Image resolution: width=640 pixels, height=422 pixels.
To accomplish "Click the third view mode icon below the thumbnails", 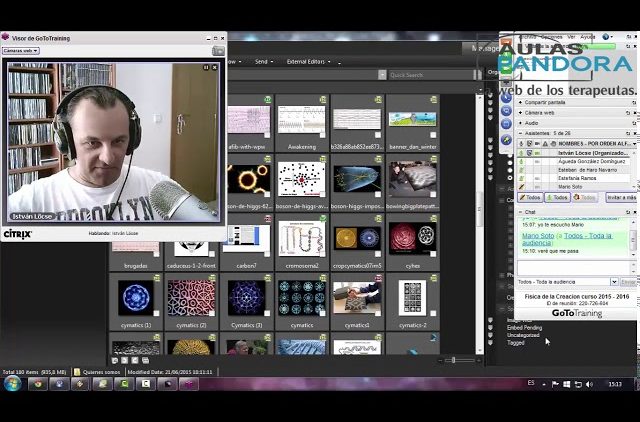I will pyautogui.click(x=135, y=360).
